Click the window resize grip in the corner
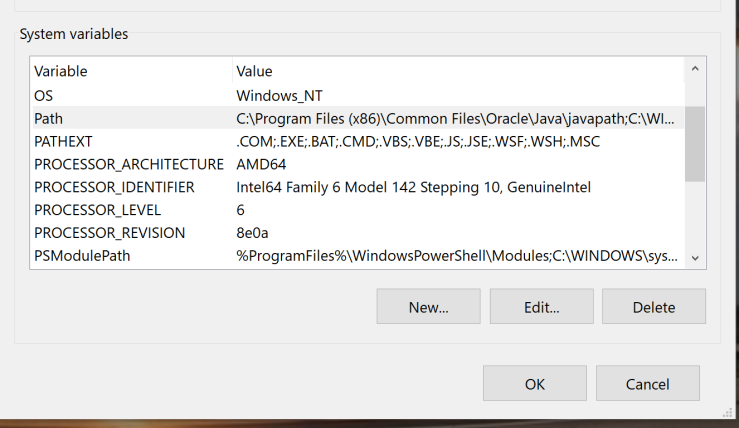Viewport: 739px width, 428px height. (727, 412)
